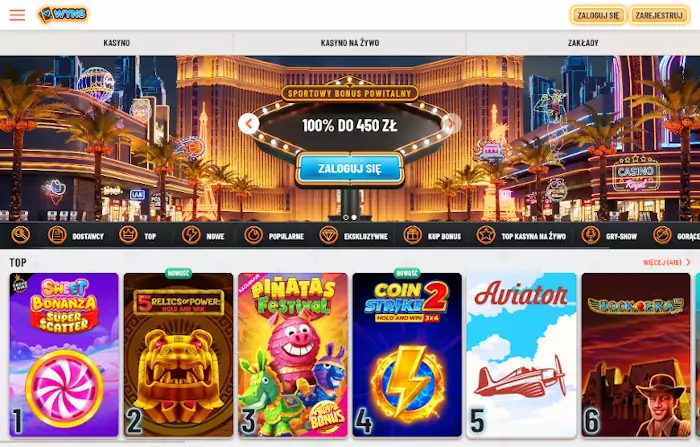Open Top Kasyna na Żywo star icon

point(486,235)
